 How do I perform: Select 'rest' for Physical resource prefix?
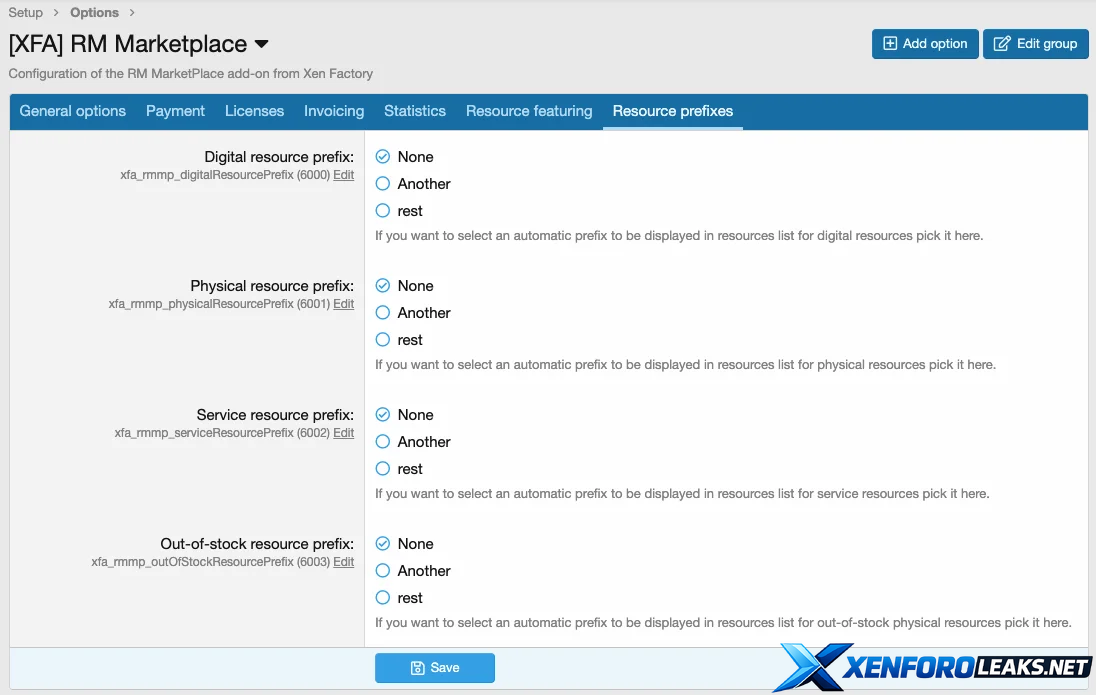pyautogui.click(x=383, y=340)
